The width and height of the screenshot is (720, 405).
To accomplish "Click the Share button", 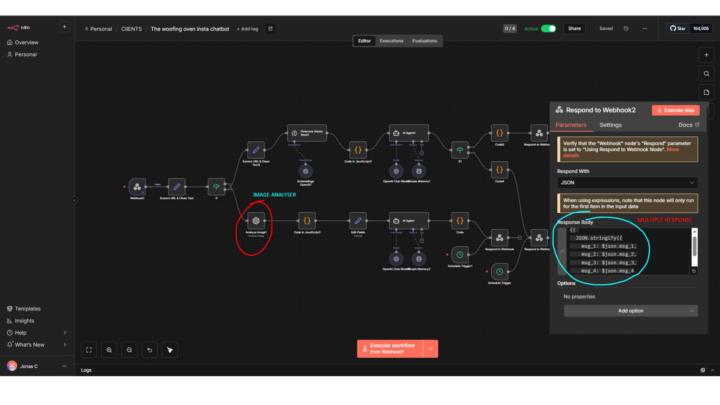I will click(x=574, y=28).
